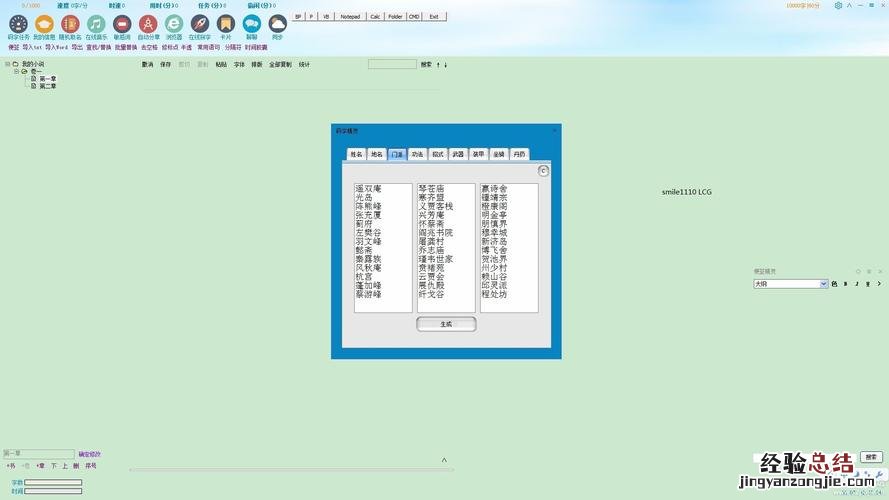
Task: Collapse the 卷一 volume node
Action: [16, 71]
